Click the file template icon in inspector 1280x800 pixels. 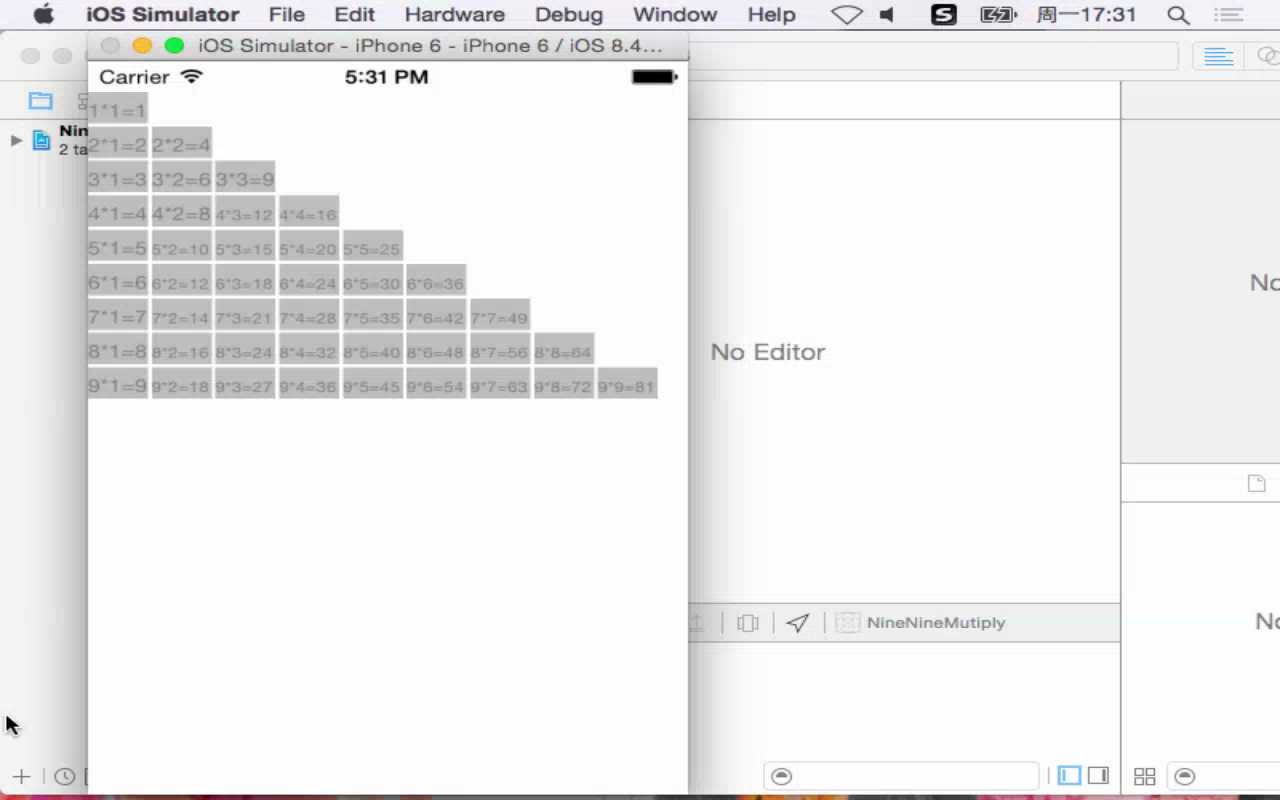coord(1257,484)
